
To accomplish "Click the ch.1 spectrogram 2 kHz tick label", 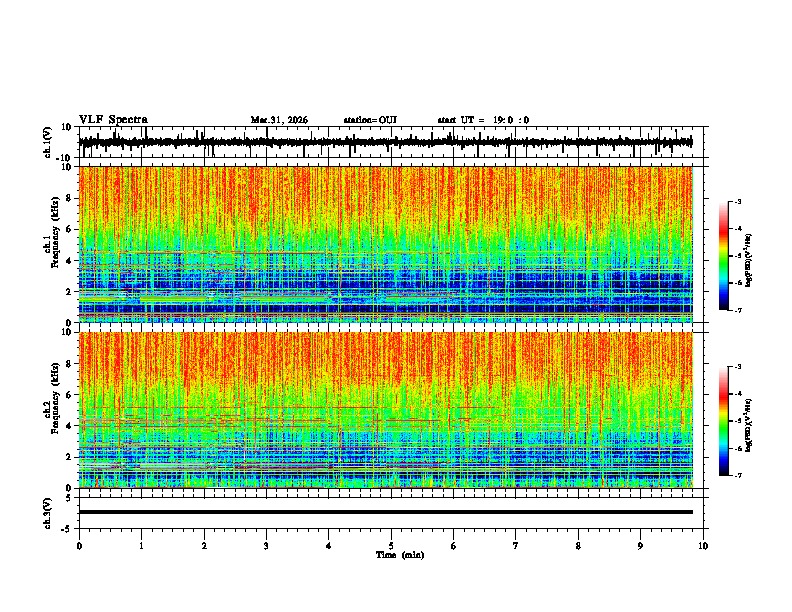I will pos(70,291).
